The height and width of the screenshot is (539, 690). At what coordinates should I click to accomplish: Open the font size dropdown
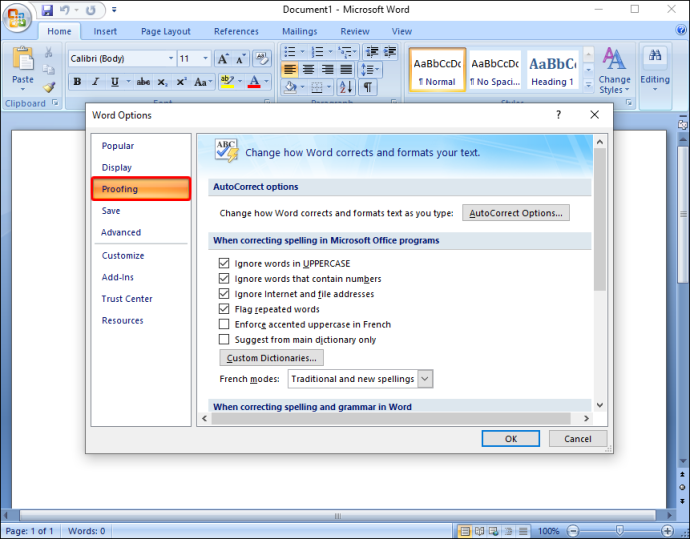pos(205,59)
